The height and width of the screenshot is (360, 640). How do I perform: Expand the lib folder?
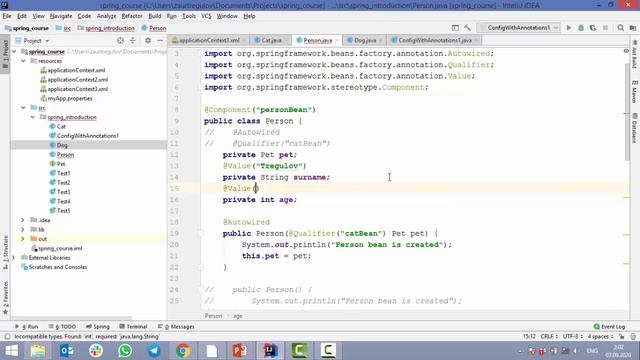(x=23, y=229)
